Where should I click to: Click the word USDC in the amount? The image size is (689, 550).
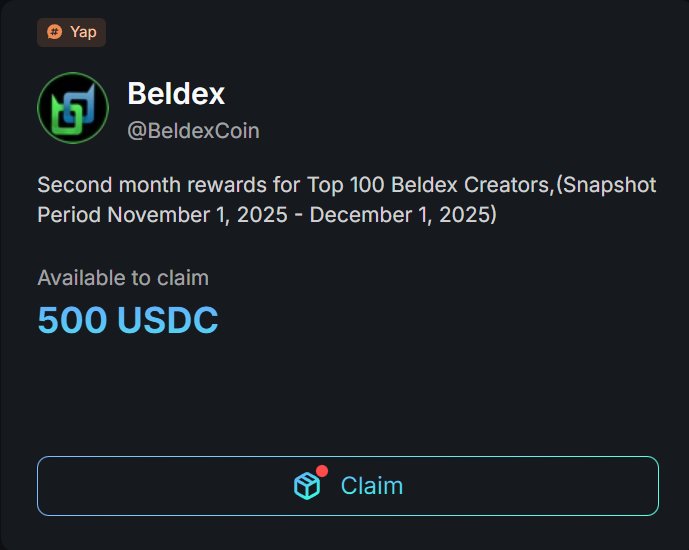pyautogui.click(x=167, y=320)
